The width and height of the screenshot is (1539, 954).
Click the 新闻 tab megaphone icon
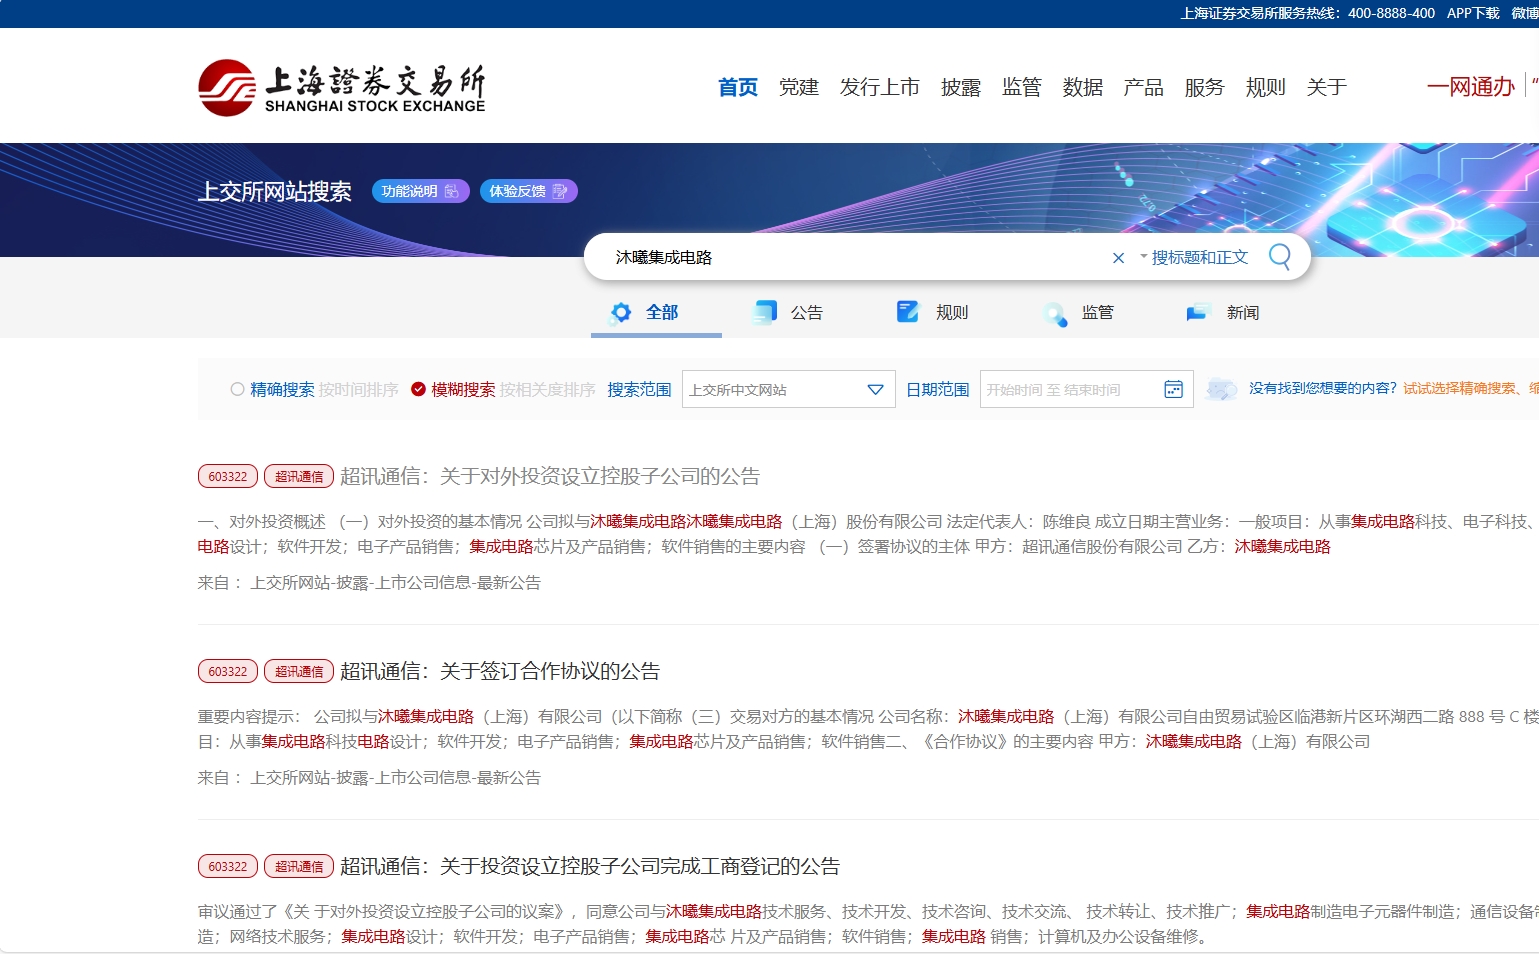[x=1198, y=313]
